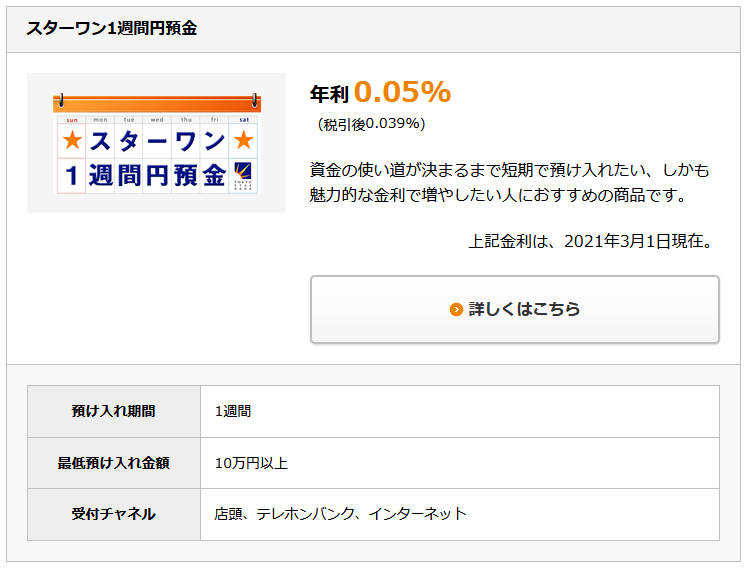Image resolution: width=748 pixels, height=569 pixels.
Task: Open the スターワン1週間円預金 calendar banner image
Action: 156,143
